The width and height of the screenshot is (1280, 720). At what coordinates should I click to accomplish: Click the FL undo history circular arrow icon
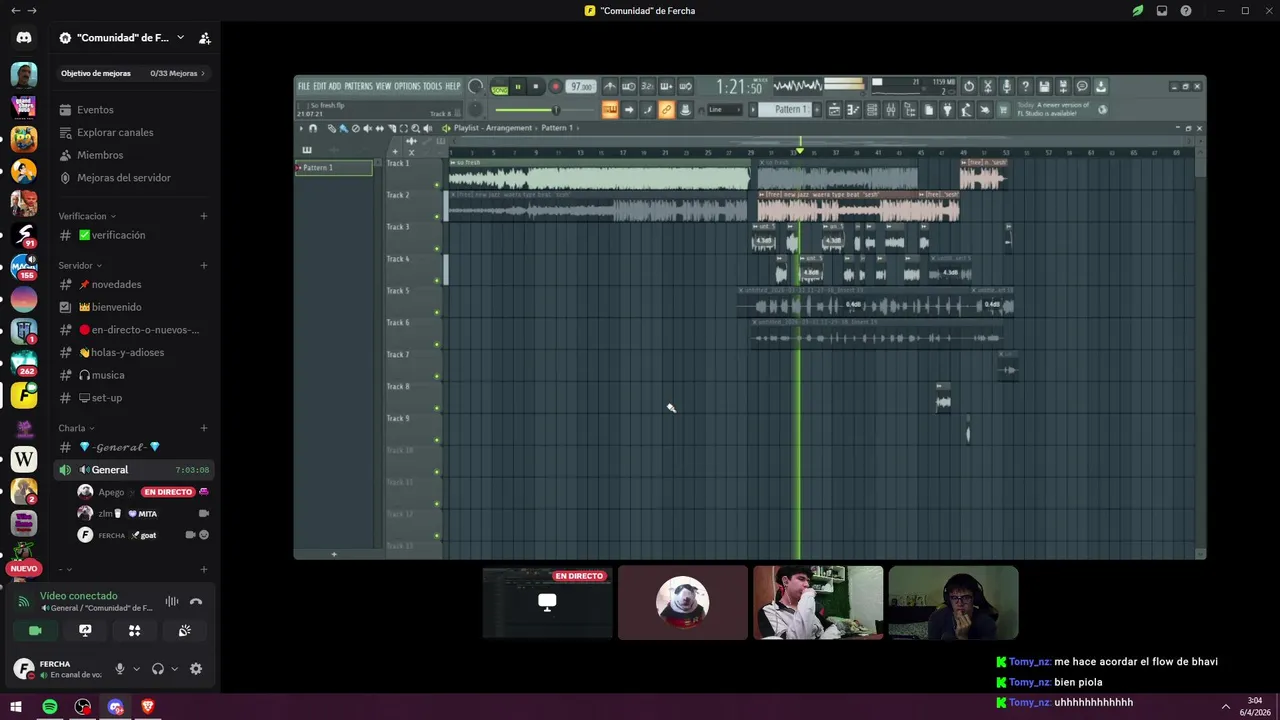[968, 87]
